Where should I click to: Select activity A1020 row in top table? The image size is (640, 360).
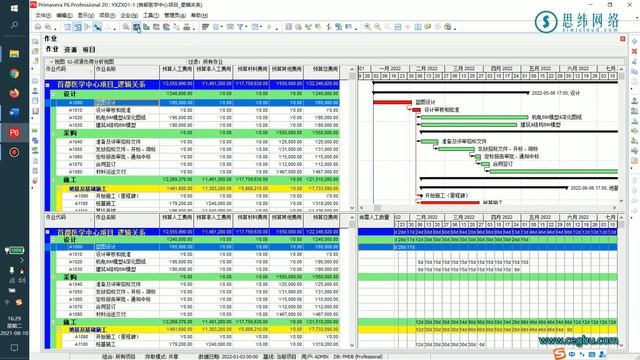click(198, 118)
